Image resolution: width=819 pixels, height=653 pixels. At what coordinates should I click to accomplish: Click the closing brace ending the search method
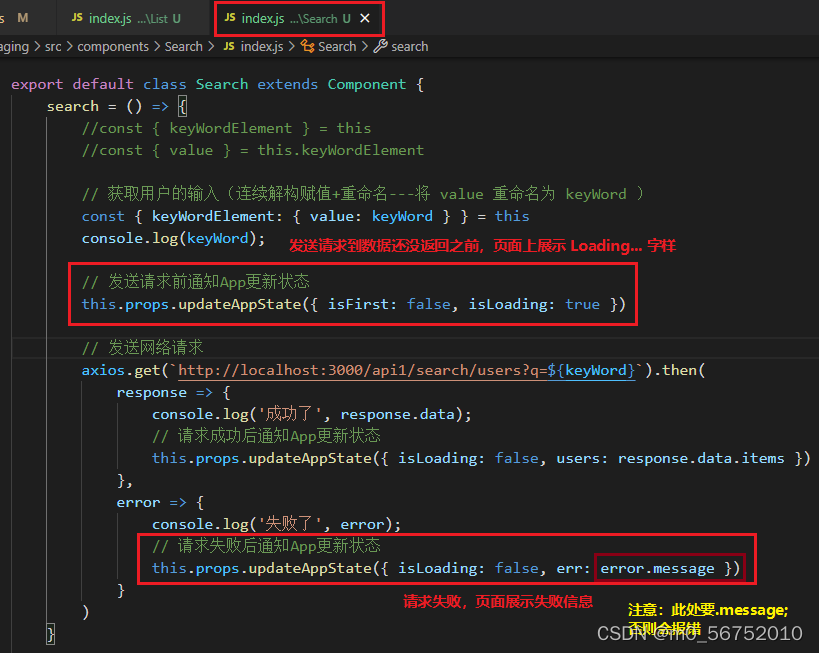pos(51,634)
